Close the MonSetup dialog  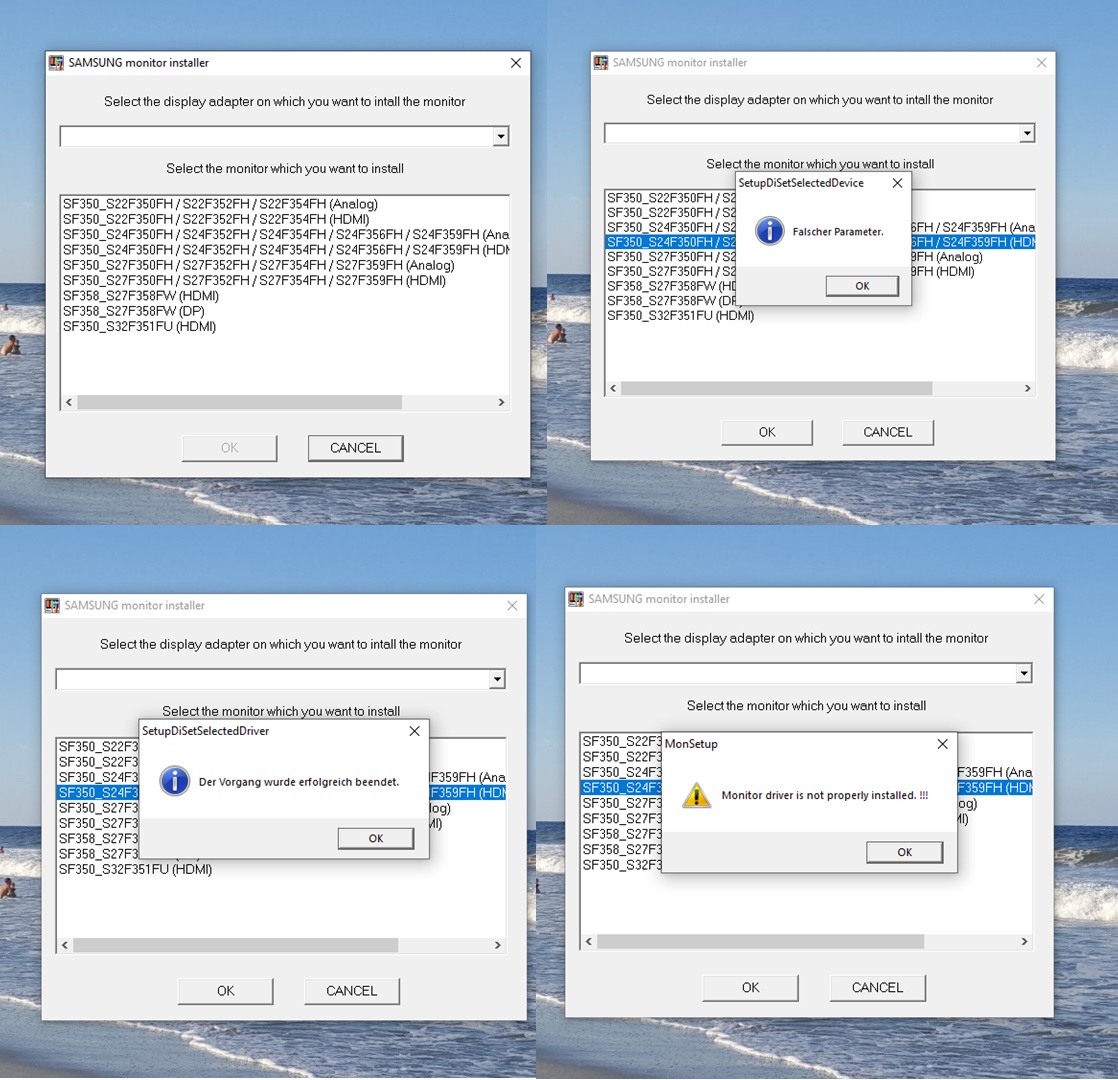(x=943, y=744)
